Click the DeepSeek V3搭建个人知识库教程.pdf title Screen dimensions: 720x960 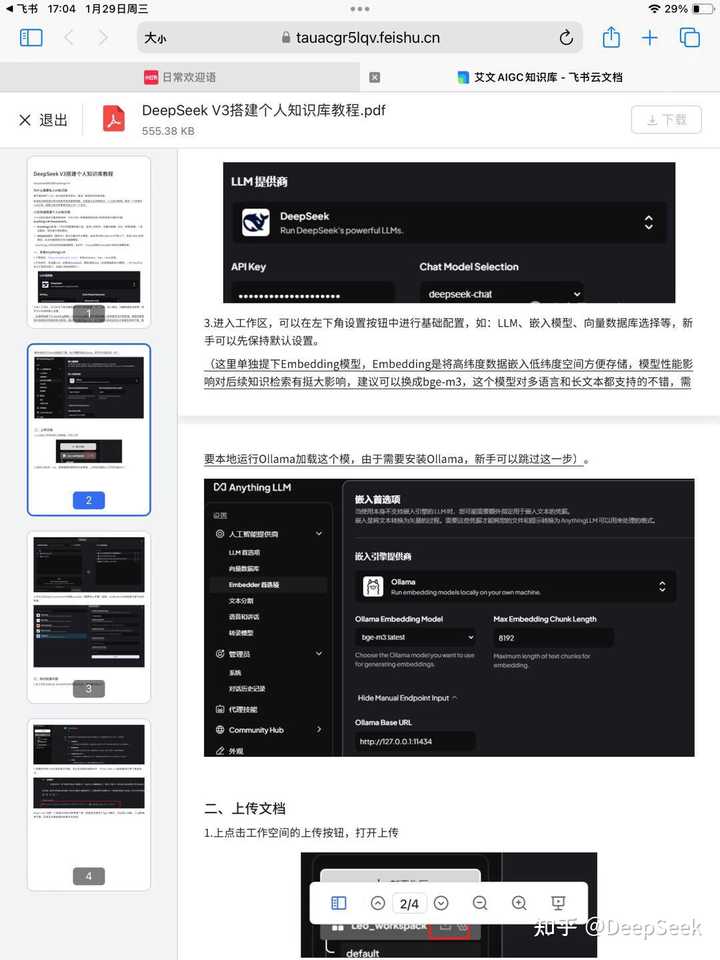pos(264,110)
